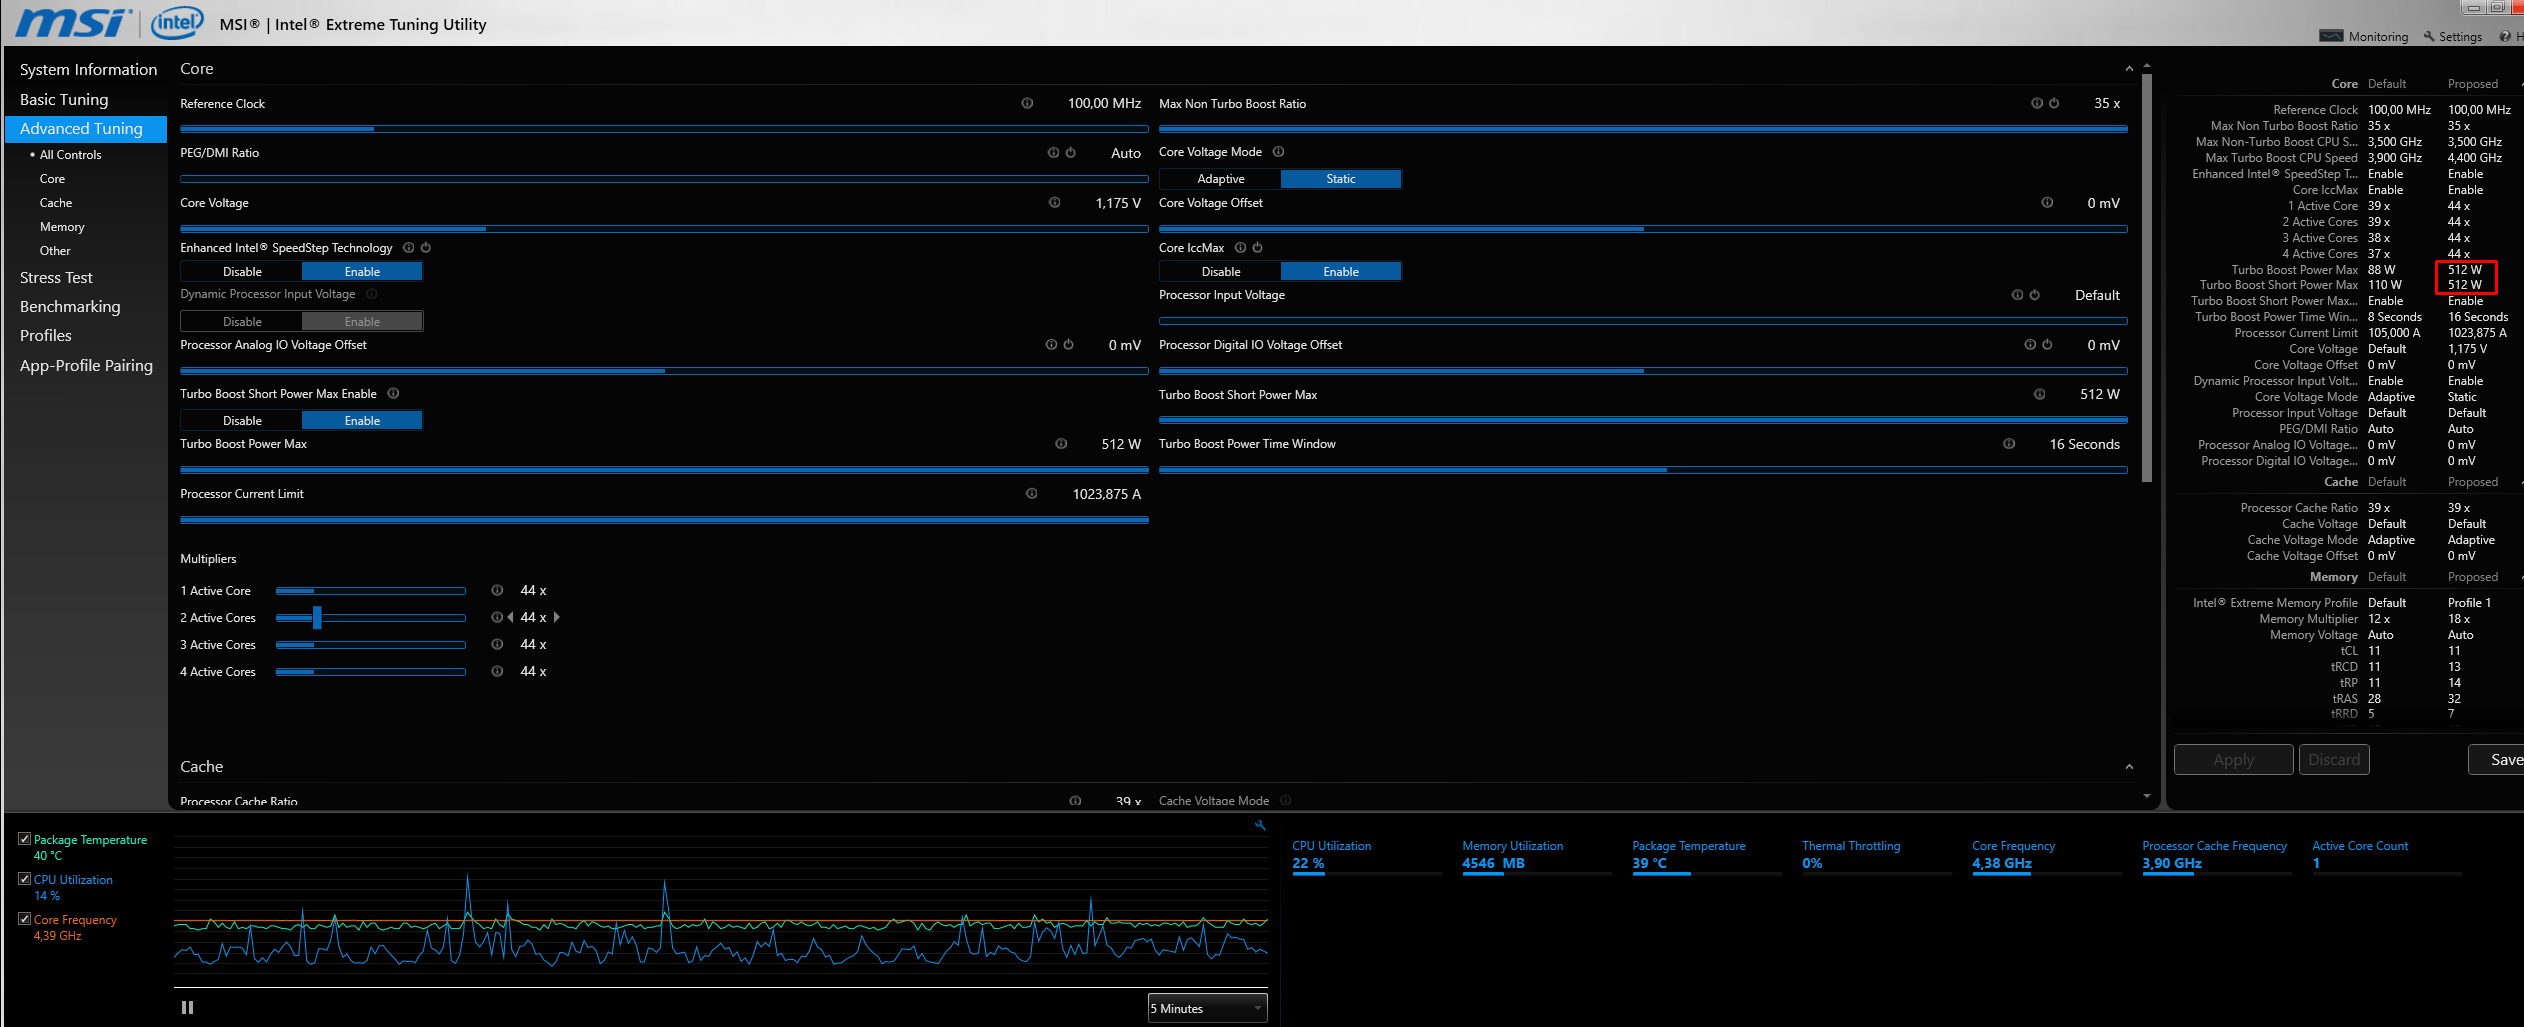Toggle the CPU Utilization graph checkbox
Screen dimensions: 2524x1027
pos(25,879)
